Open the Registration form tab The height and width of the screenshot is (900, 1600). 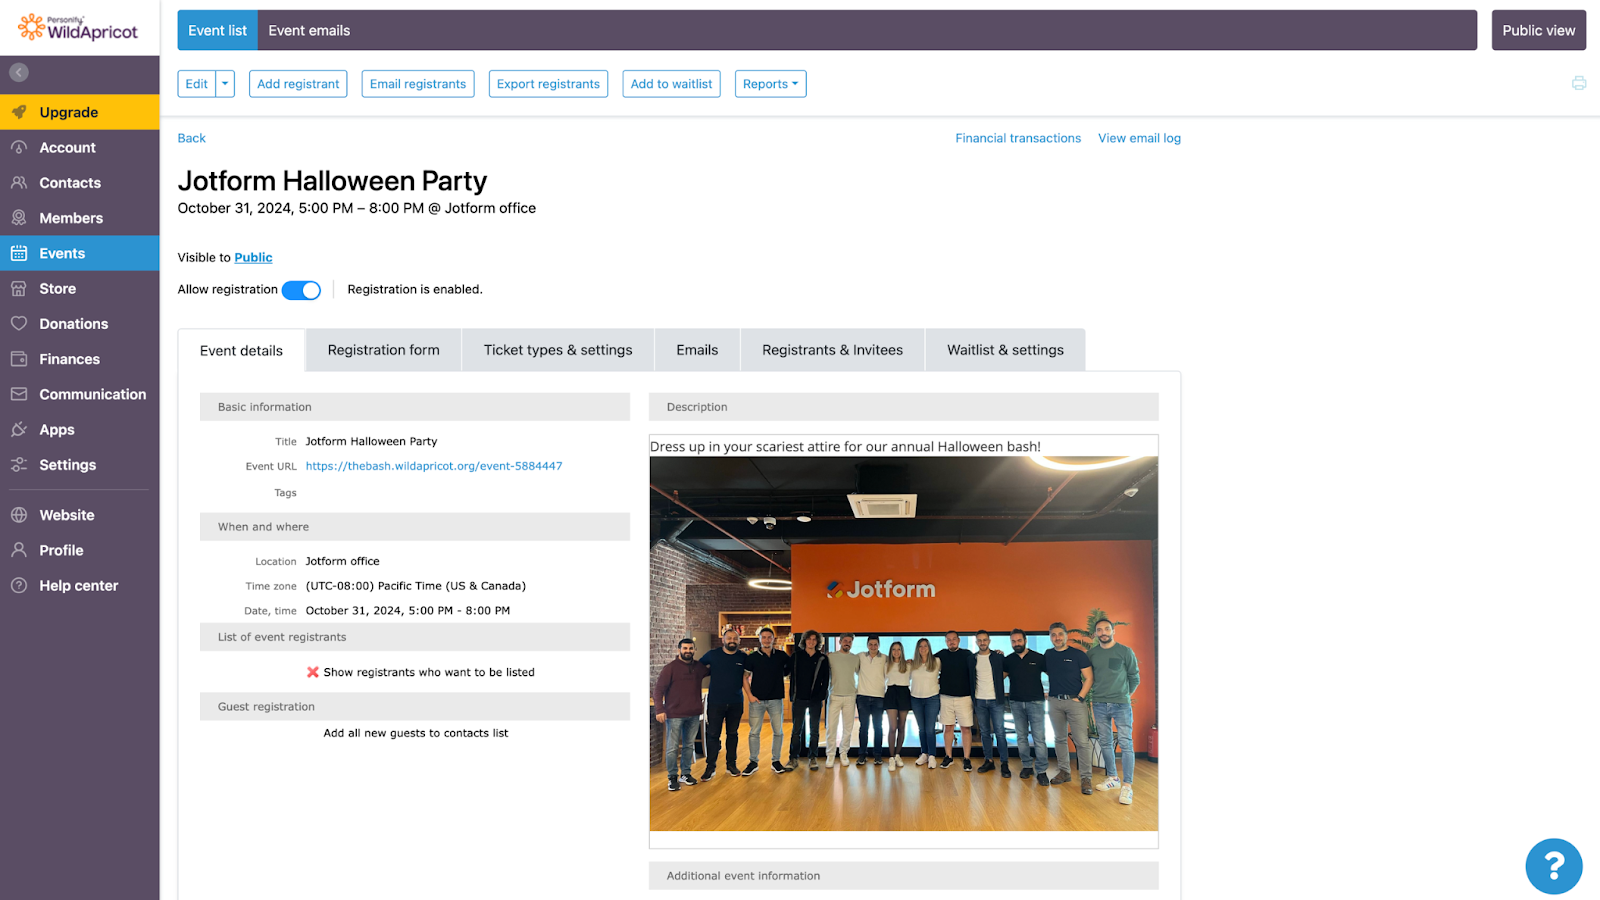click(384, 350)
